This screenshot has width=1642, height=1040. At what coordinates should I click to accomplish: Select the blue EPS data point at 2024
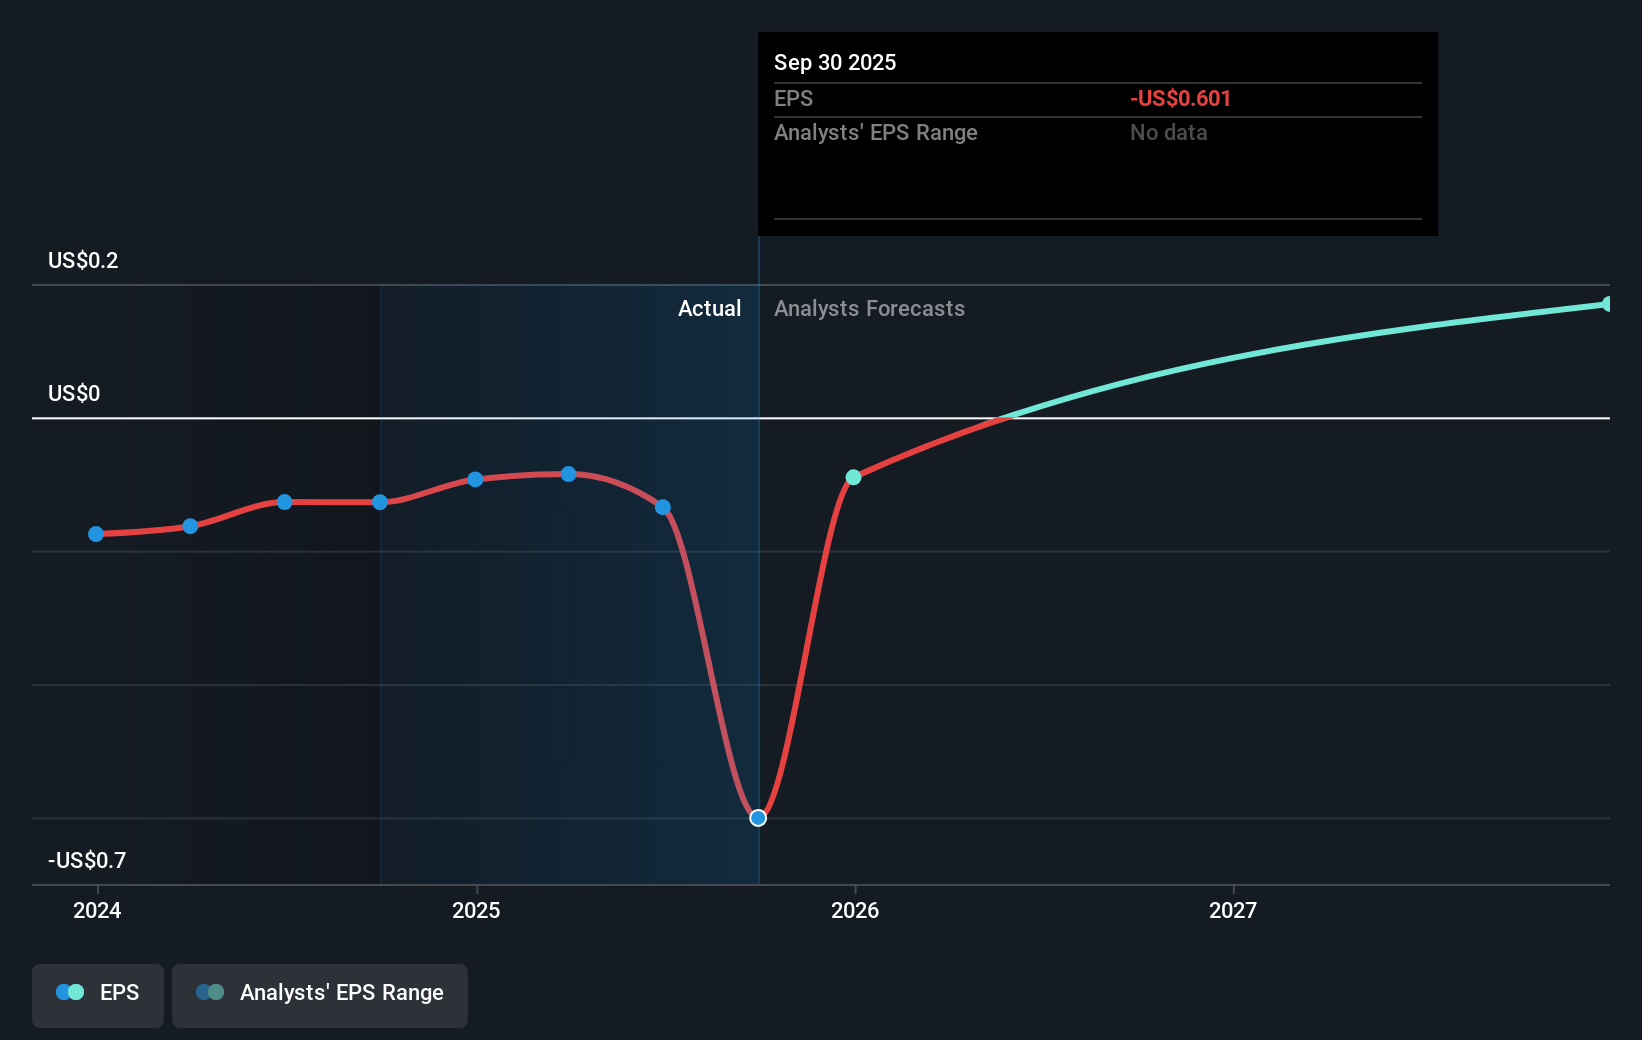96,534
